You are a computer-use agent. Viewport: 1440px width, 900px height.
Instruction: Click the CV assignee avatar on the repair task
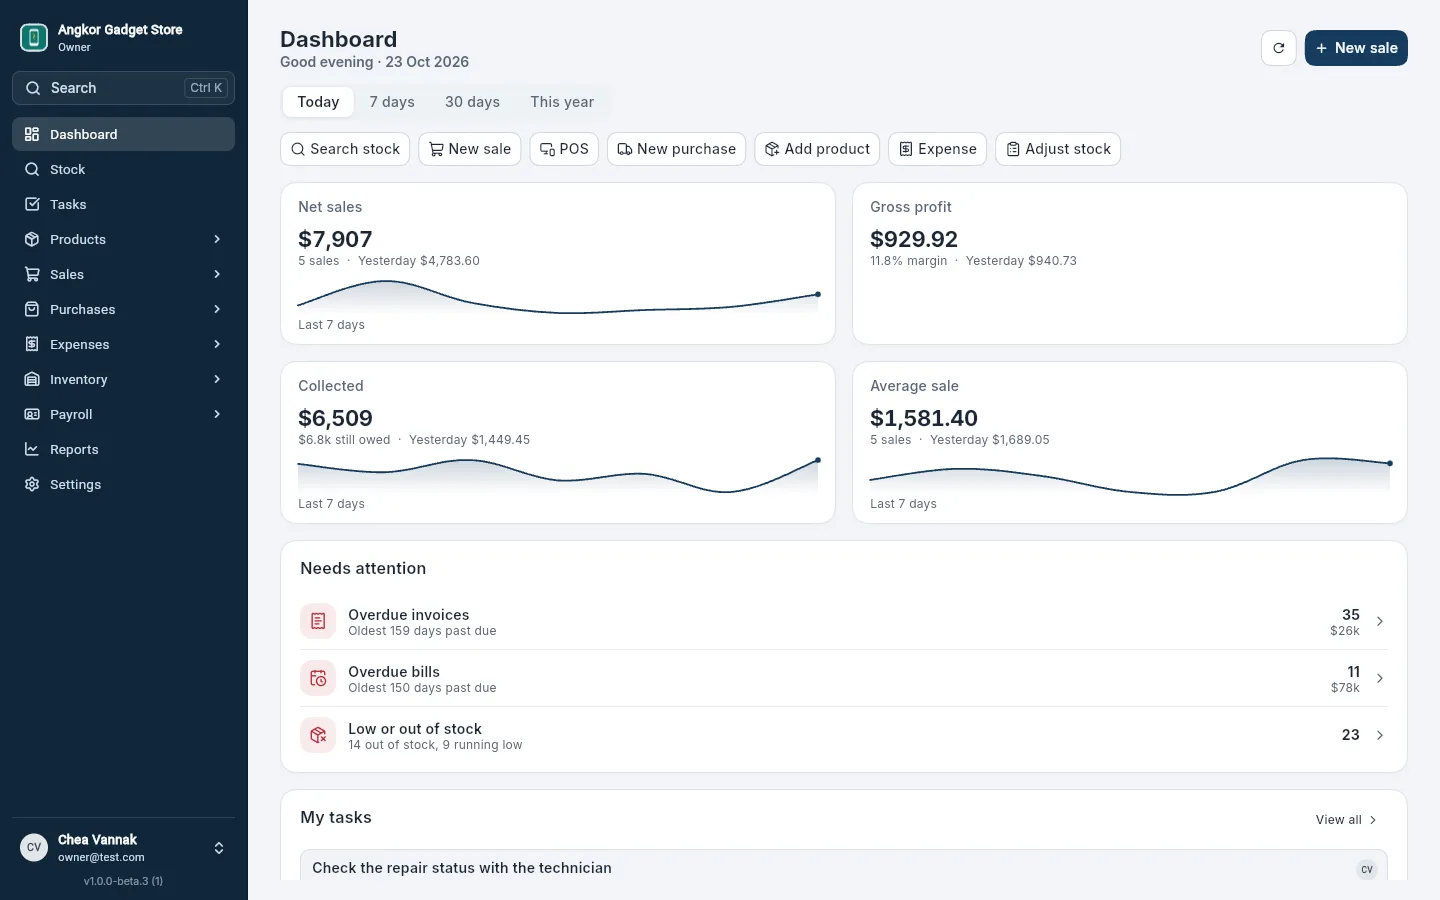[x=1367, y=869]
